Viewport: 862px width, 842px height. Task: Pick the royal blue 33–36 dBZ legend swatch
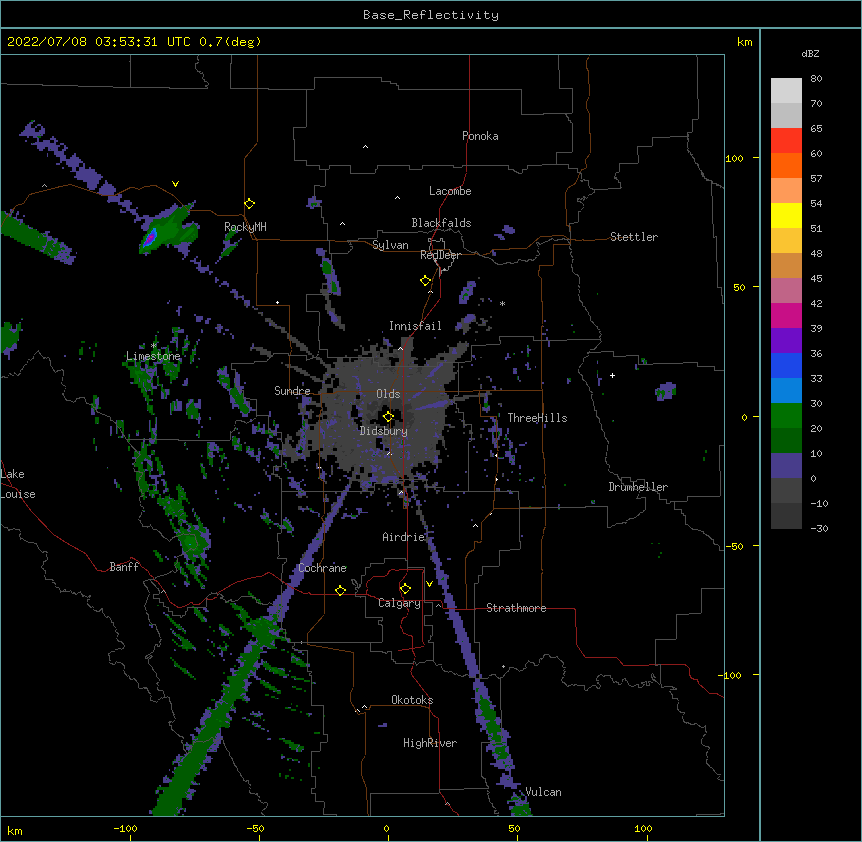tap(786, 365)
